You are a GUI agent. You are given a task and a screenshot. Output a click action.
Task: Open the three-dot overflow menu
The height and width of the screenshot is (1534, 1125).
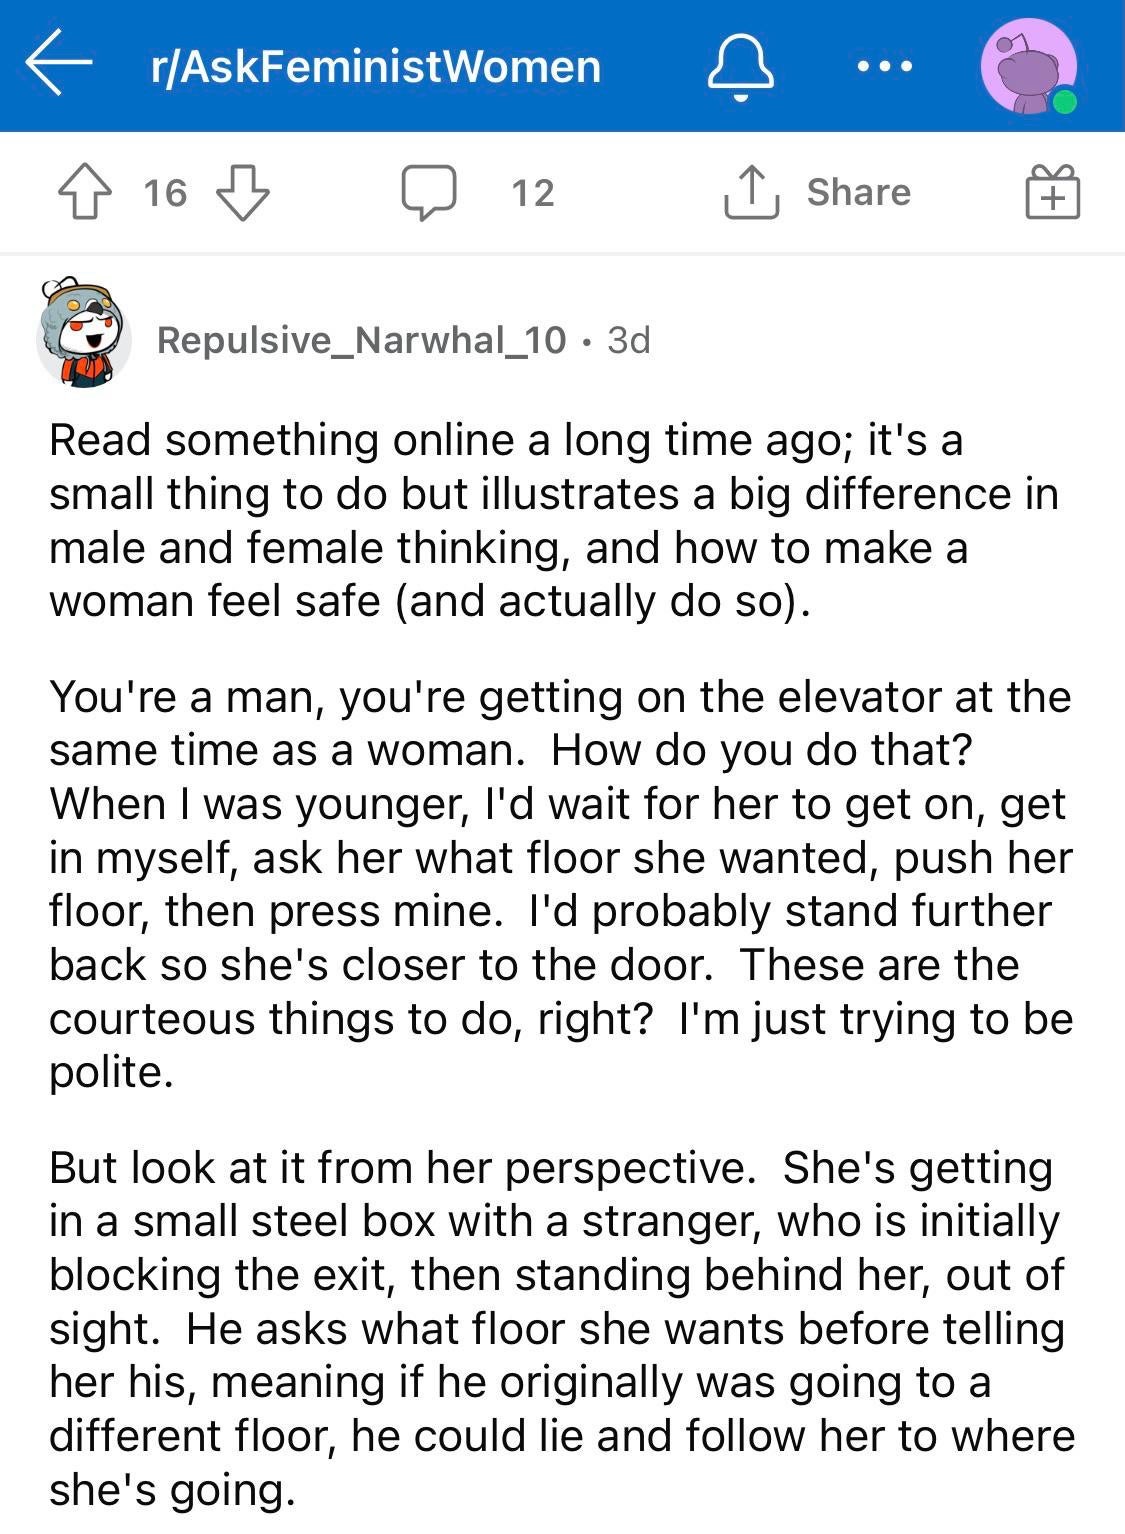tap(885, 66)
